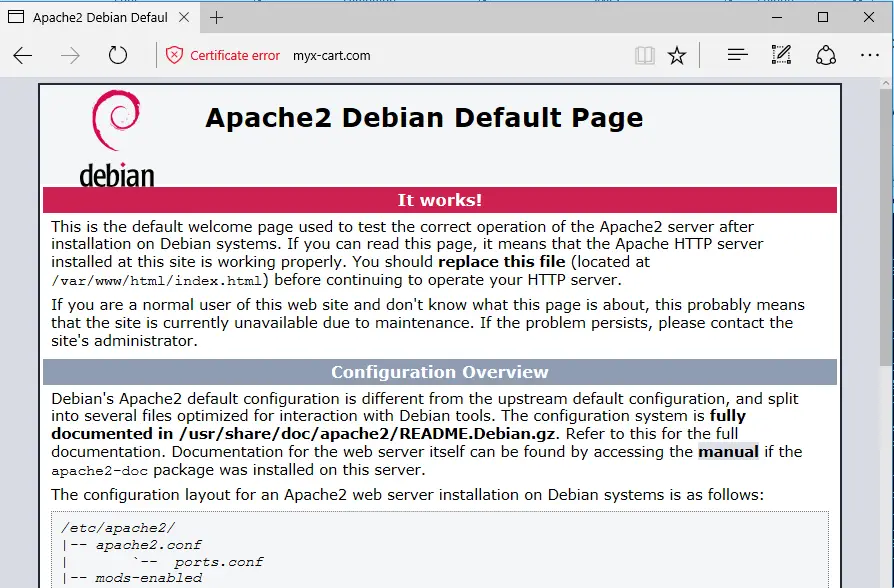Click the /etc/apache2/ directory line
894x588 pixels.
118,528
